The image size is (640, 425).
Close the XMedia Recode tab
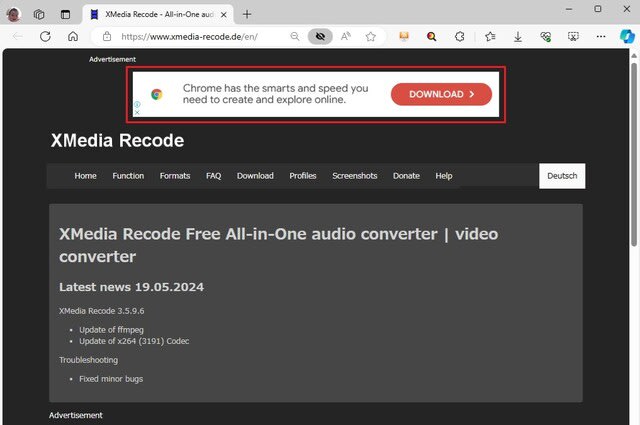point(224,15)
